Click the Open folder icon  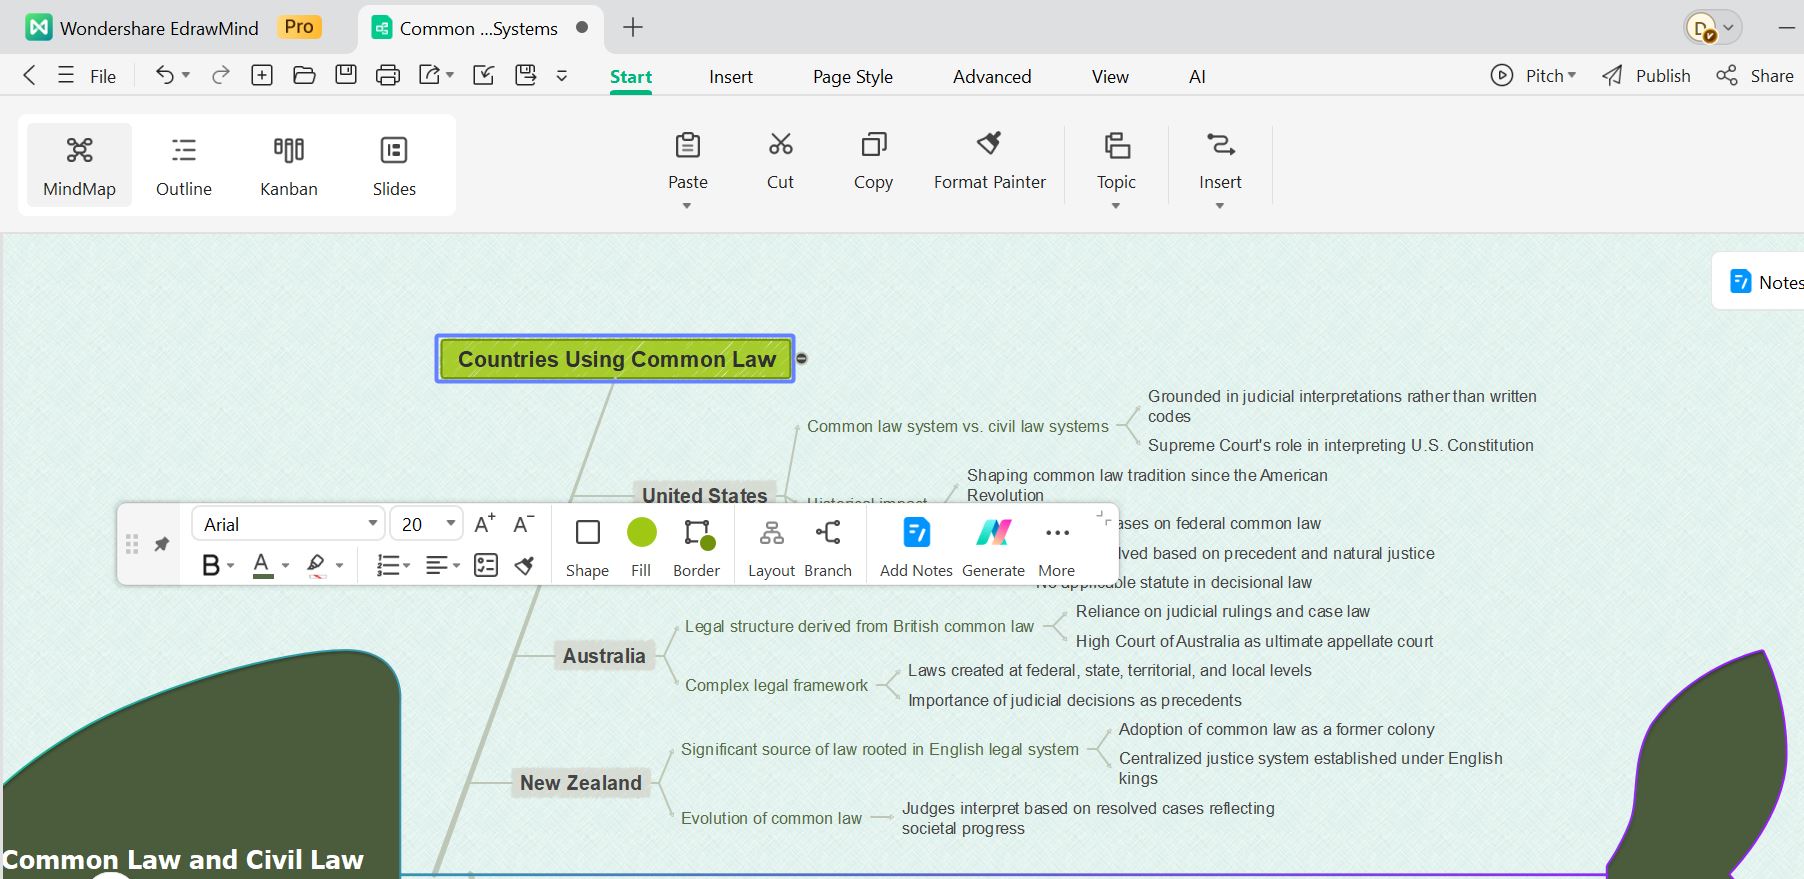pyautogui.click(x=304, y=75)
